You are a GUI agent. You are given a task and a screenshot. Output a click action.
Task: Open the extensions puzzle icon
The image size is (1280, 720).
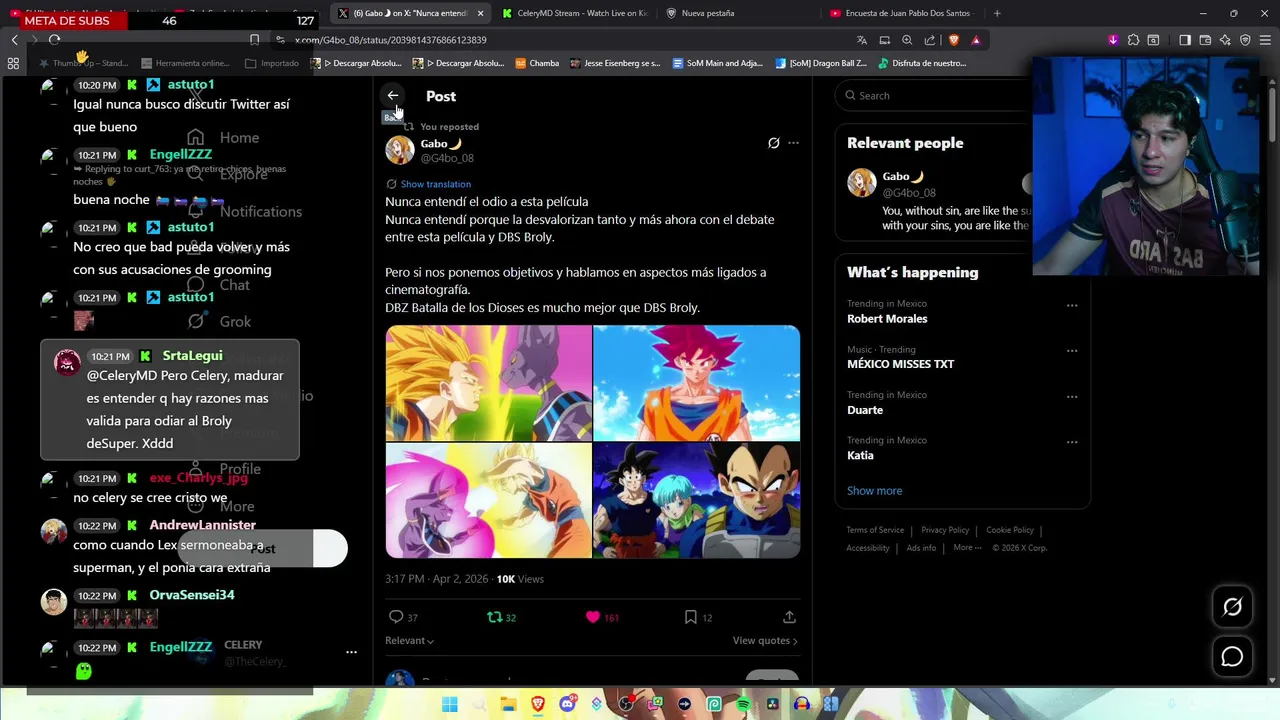[1133, 40]
